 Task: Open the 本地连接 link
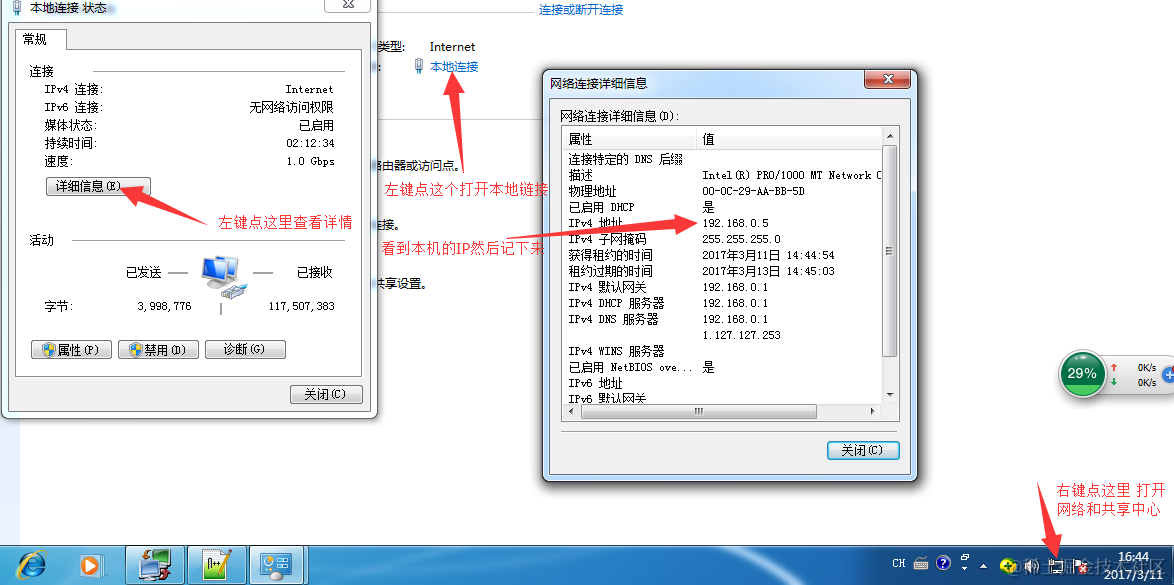pos(454,67)
